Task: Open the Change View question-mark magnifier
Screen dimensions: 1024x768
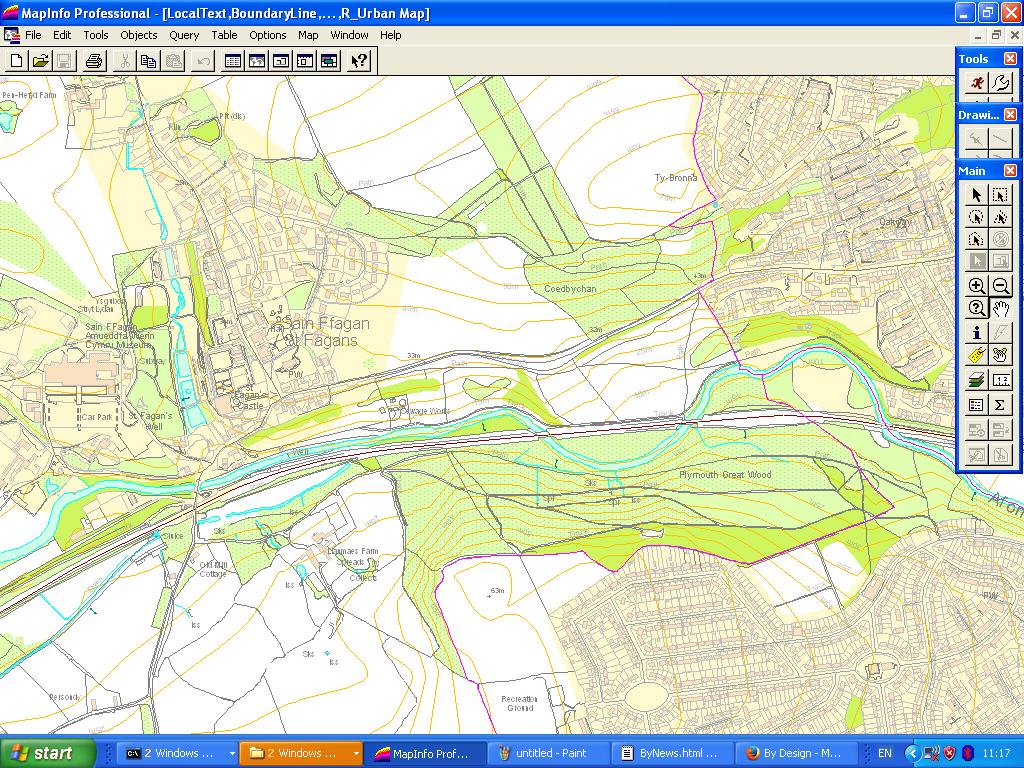Action: (x=976, y=308)
